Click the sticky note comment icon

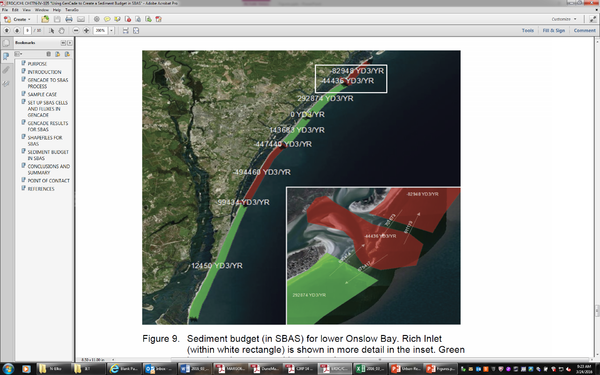point(107,19)
